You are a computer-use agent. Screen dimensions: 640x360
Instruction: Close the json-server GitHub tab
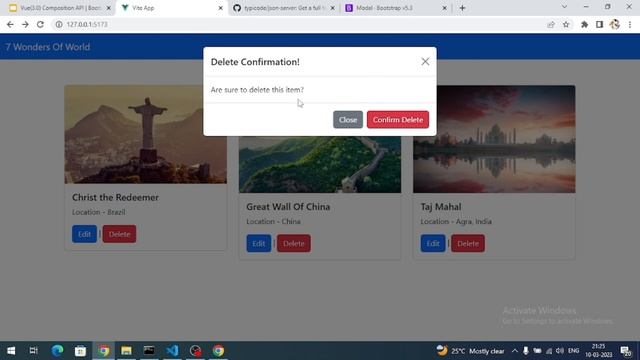point(332,8)
